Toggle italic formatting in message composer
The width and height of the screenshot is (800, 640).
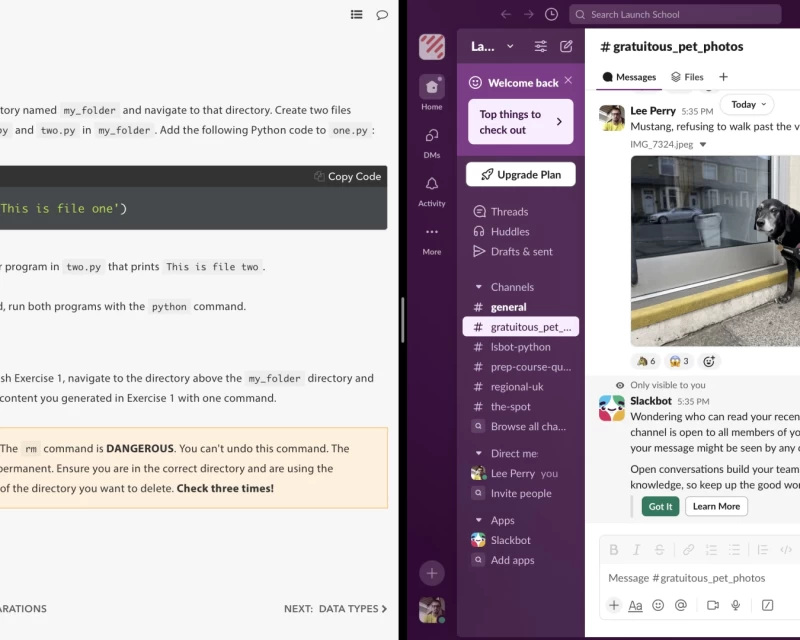pos(637,549)
